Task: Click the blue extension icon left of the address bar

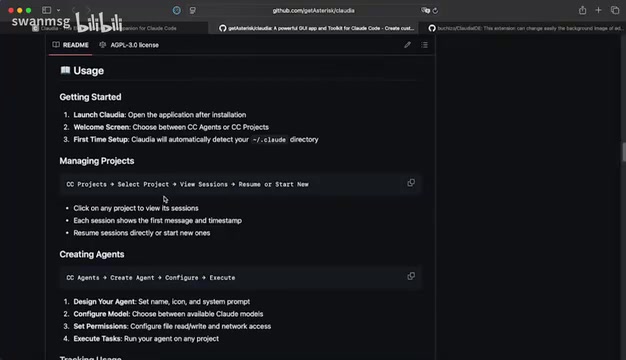Action: pyautogui.click(x=176, y=10)
